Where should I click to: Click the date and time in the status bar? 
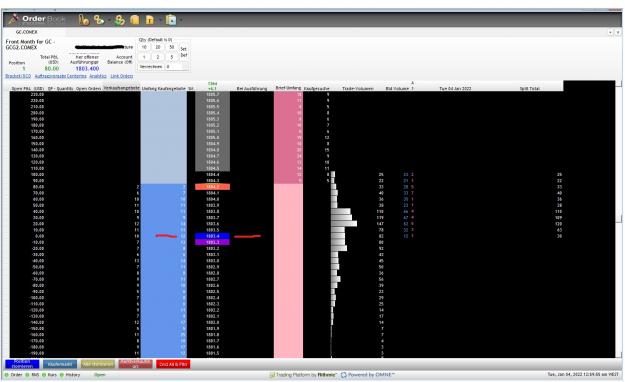(x=582, y=375)
